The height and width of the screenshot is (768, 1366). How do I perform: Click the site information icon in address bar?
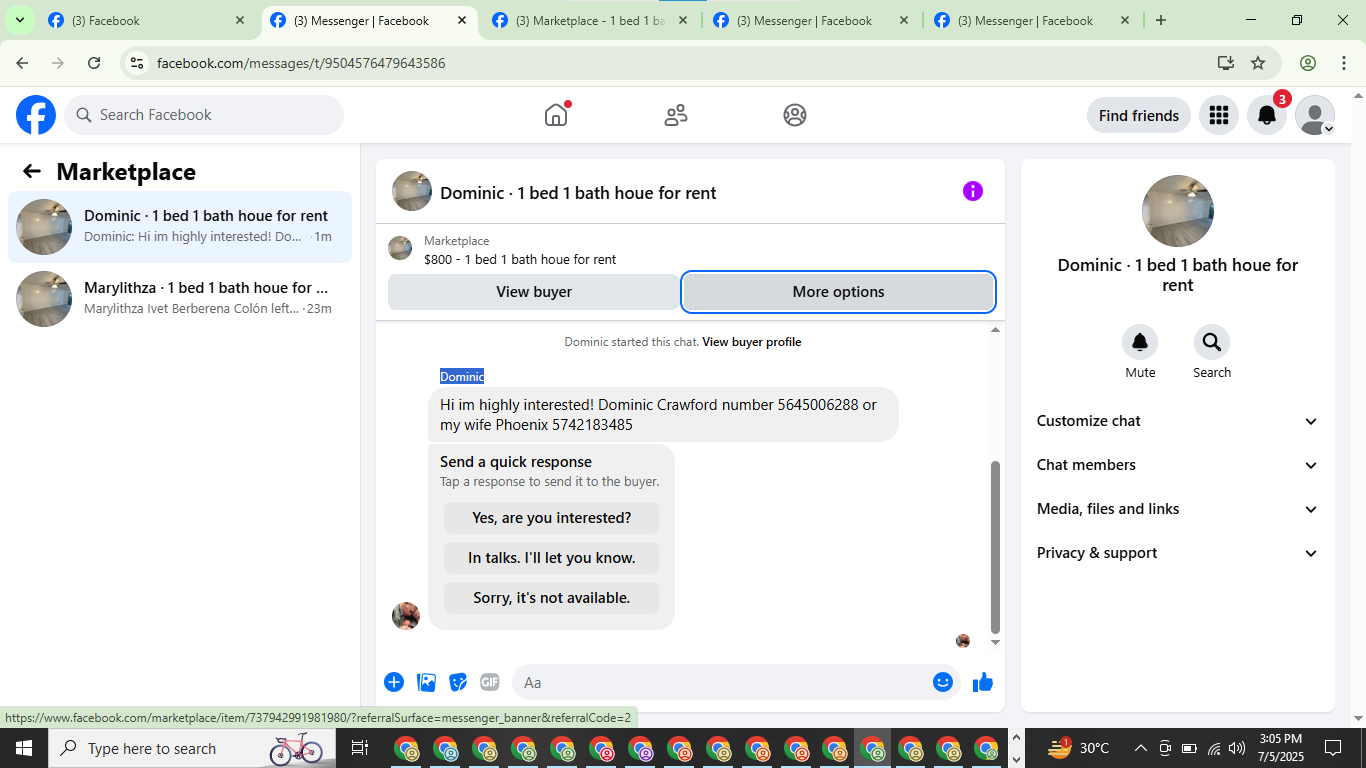click(x=137, y=63)
